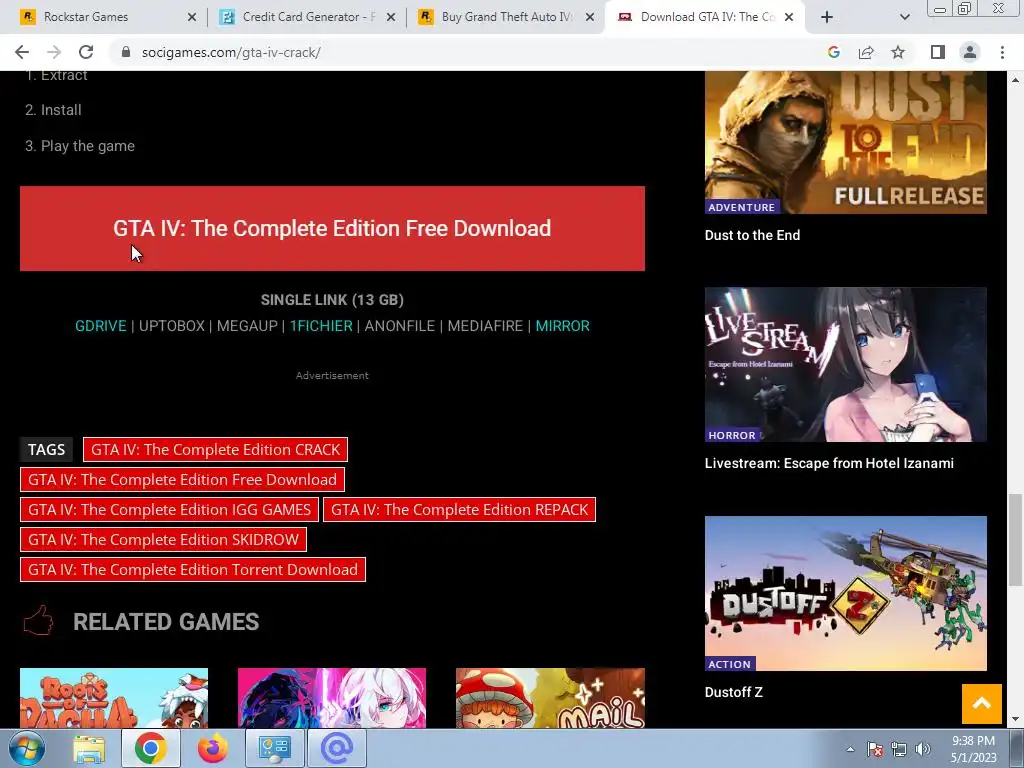This screenshot has height=768, width=1024.
Task: Click the orange scroll-to-top arrow button
Action: point(982,704)
